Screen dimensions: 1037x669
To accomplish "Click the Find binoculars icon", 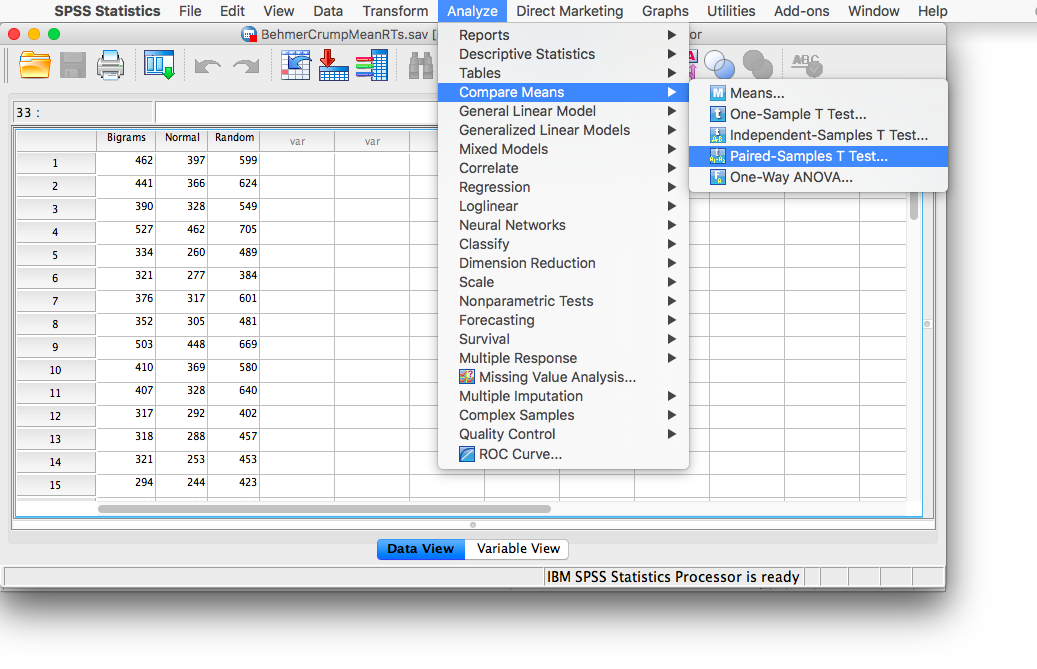I will [421, 66].
